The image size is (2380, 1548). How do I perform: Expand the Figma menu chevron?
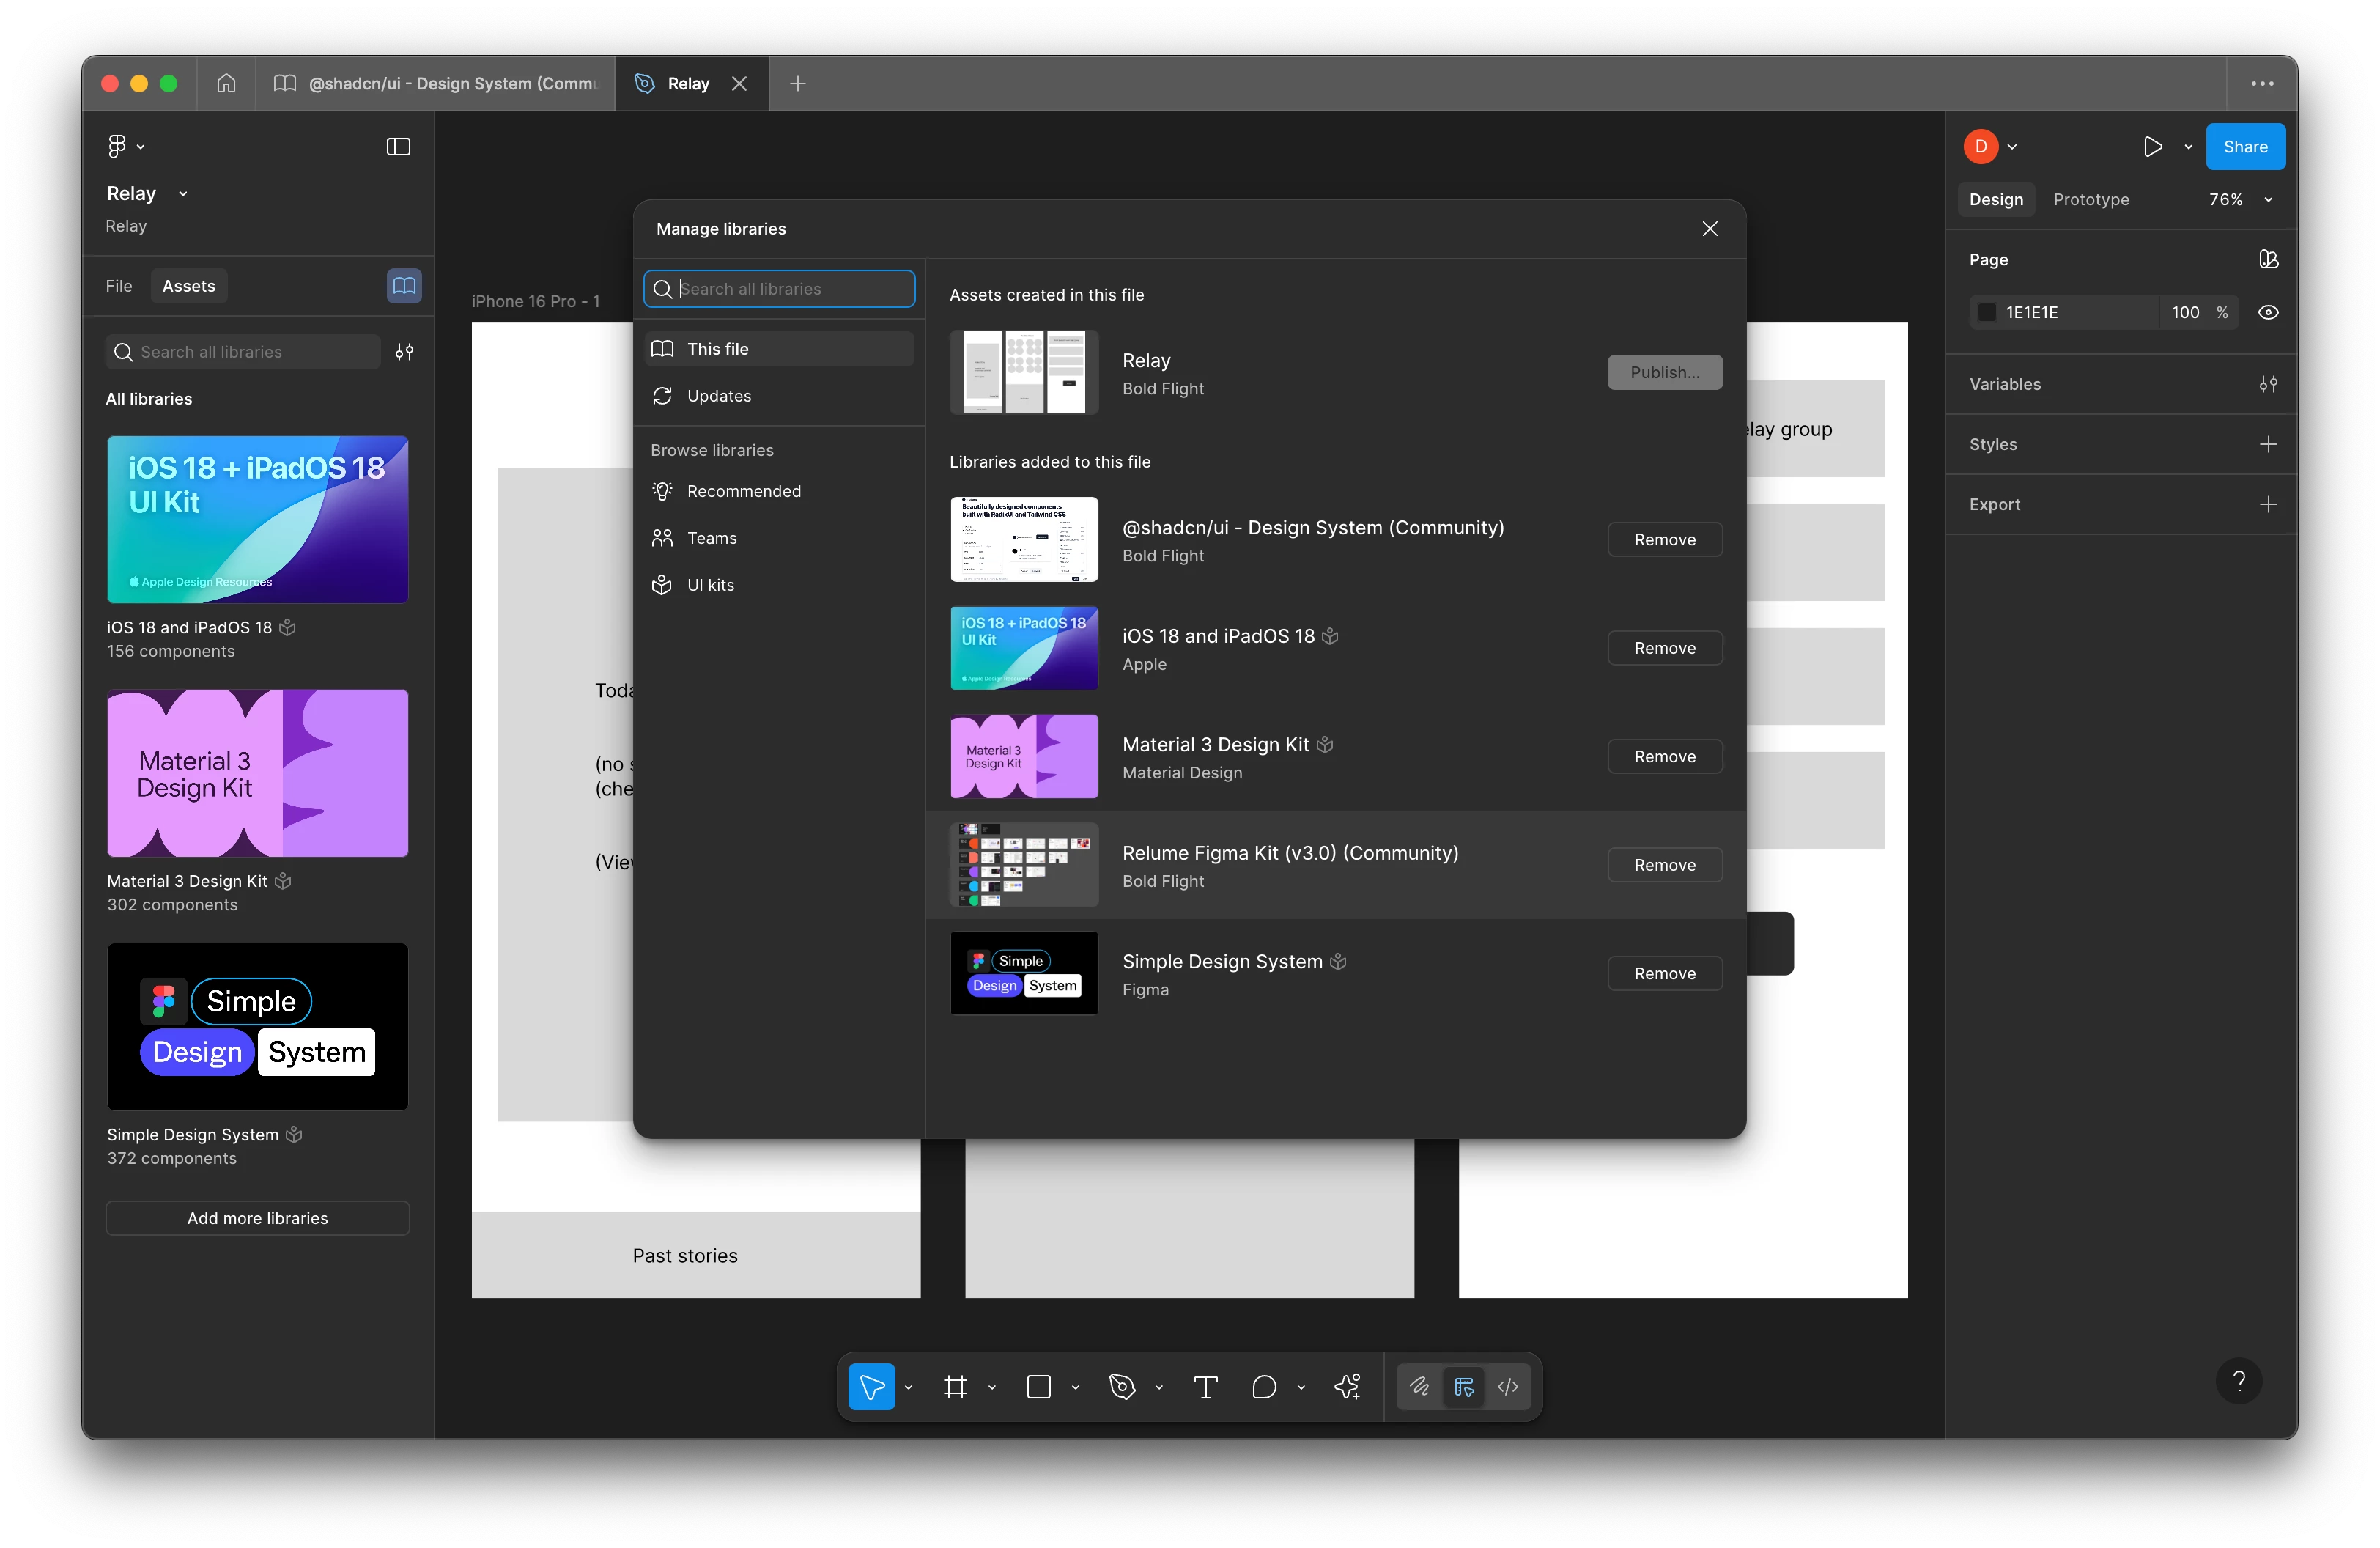(x=141, y=147)
